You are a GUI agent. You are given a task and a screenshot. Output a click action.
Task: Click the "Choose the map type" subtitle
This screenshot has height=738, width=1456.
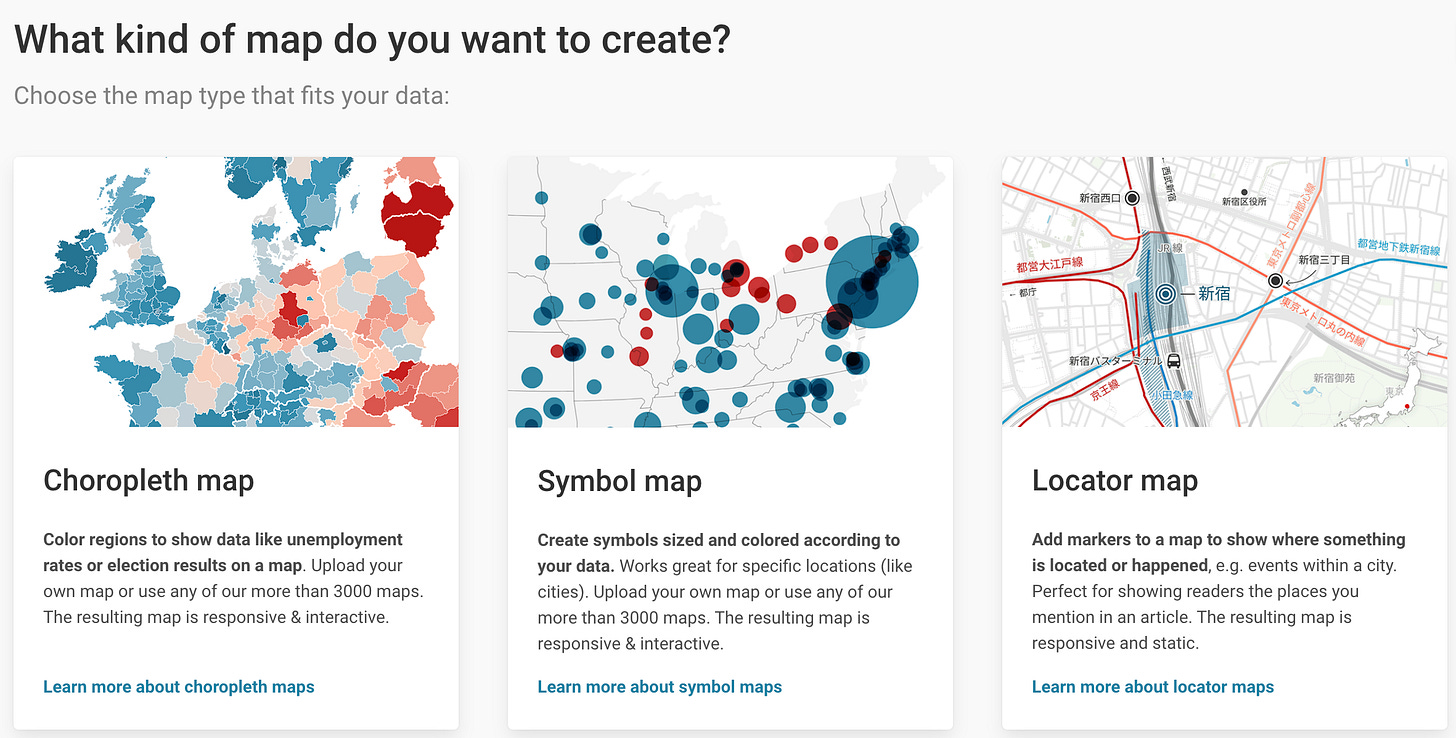[x=230, y=95]
